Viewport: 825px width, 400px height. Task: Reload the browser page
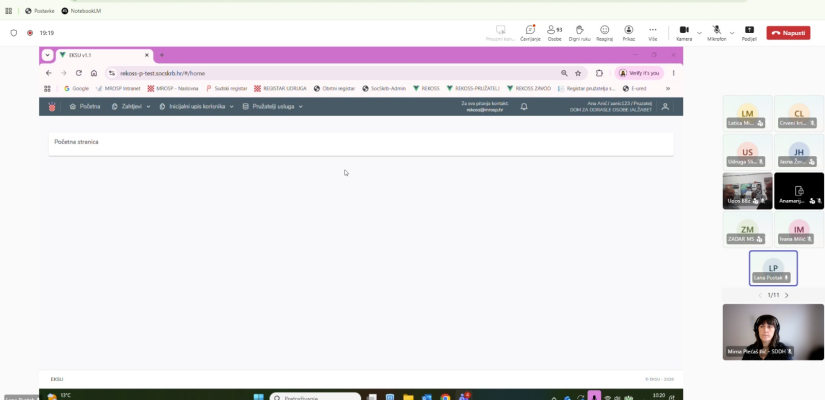79,73
